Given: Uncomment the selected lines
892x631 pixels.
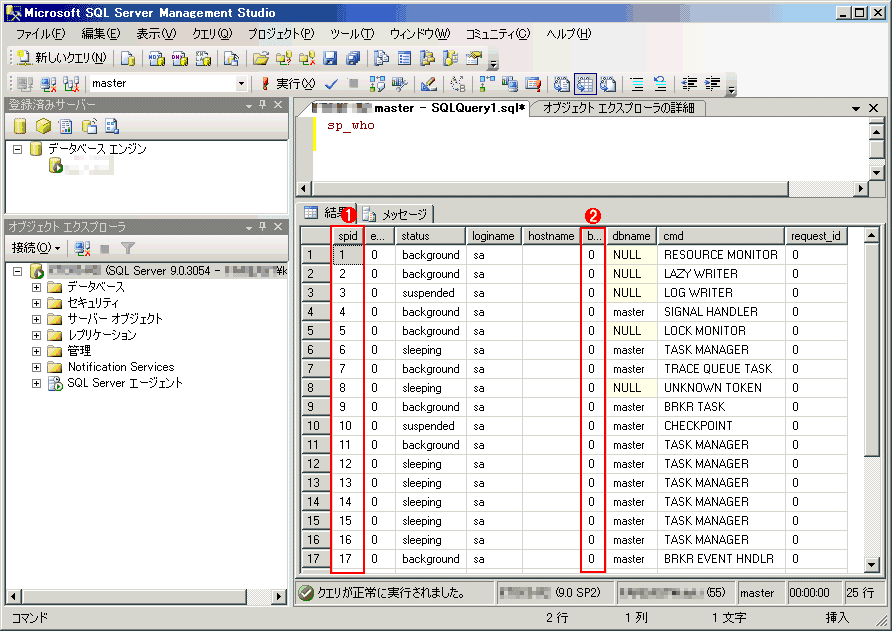Looking at the screenshot, I should tap(660, 84).
